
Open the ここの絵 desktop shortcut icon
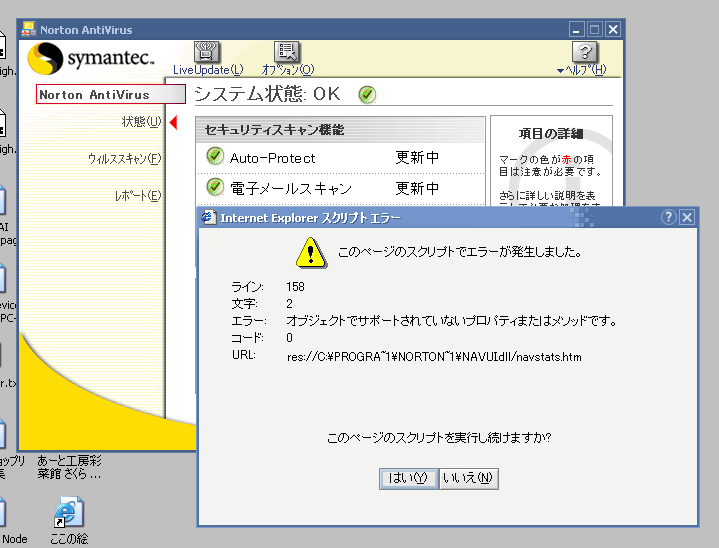pyautogui.click(x=69, y=512)
